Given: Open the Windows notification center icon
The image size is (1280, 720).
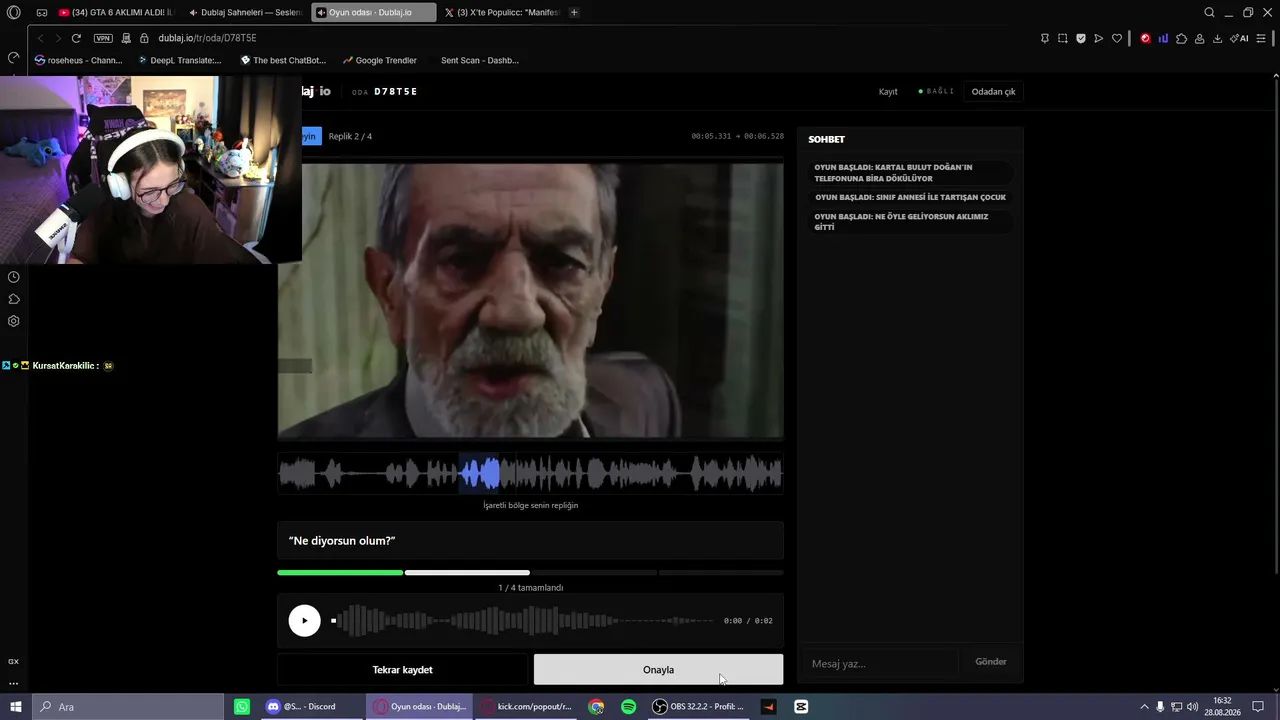Looking at the screenshot, I should coord(1259,707).
